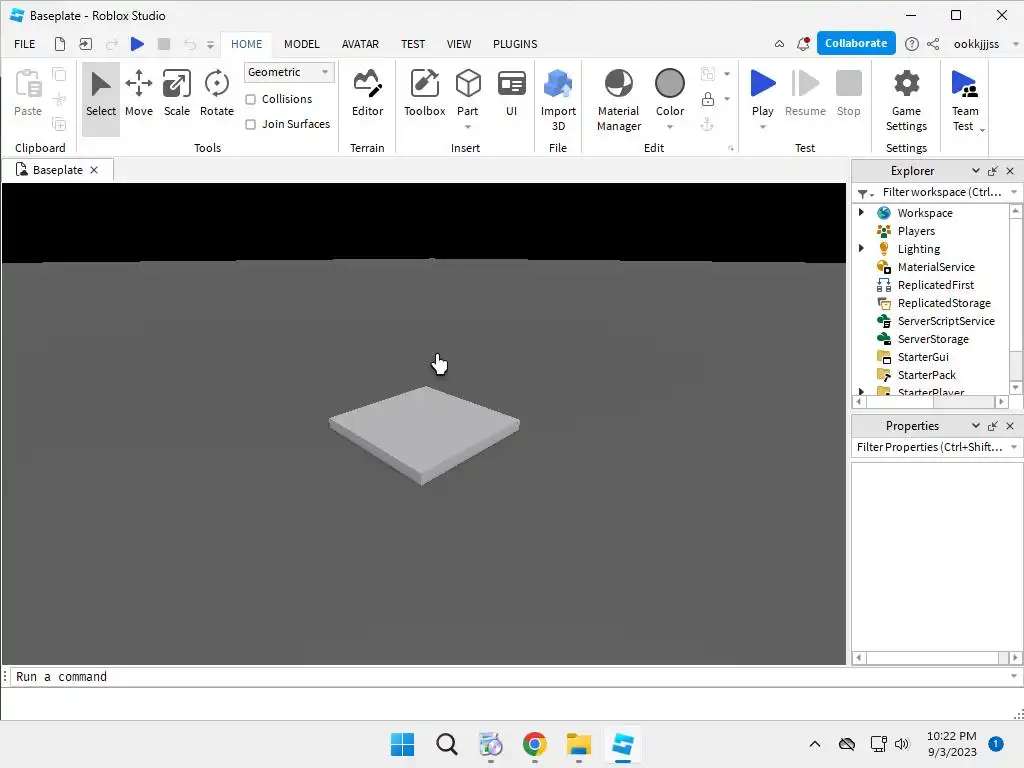The height and width of the screenshot is (768, 1024).
Task: Switch to the VIEW tab
Action: (x=458, y=44)
